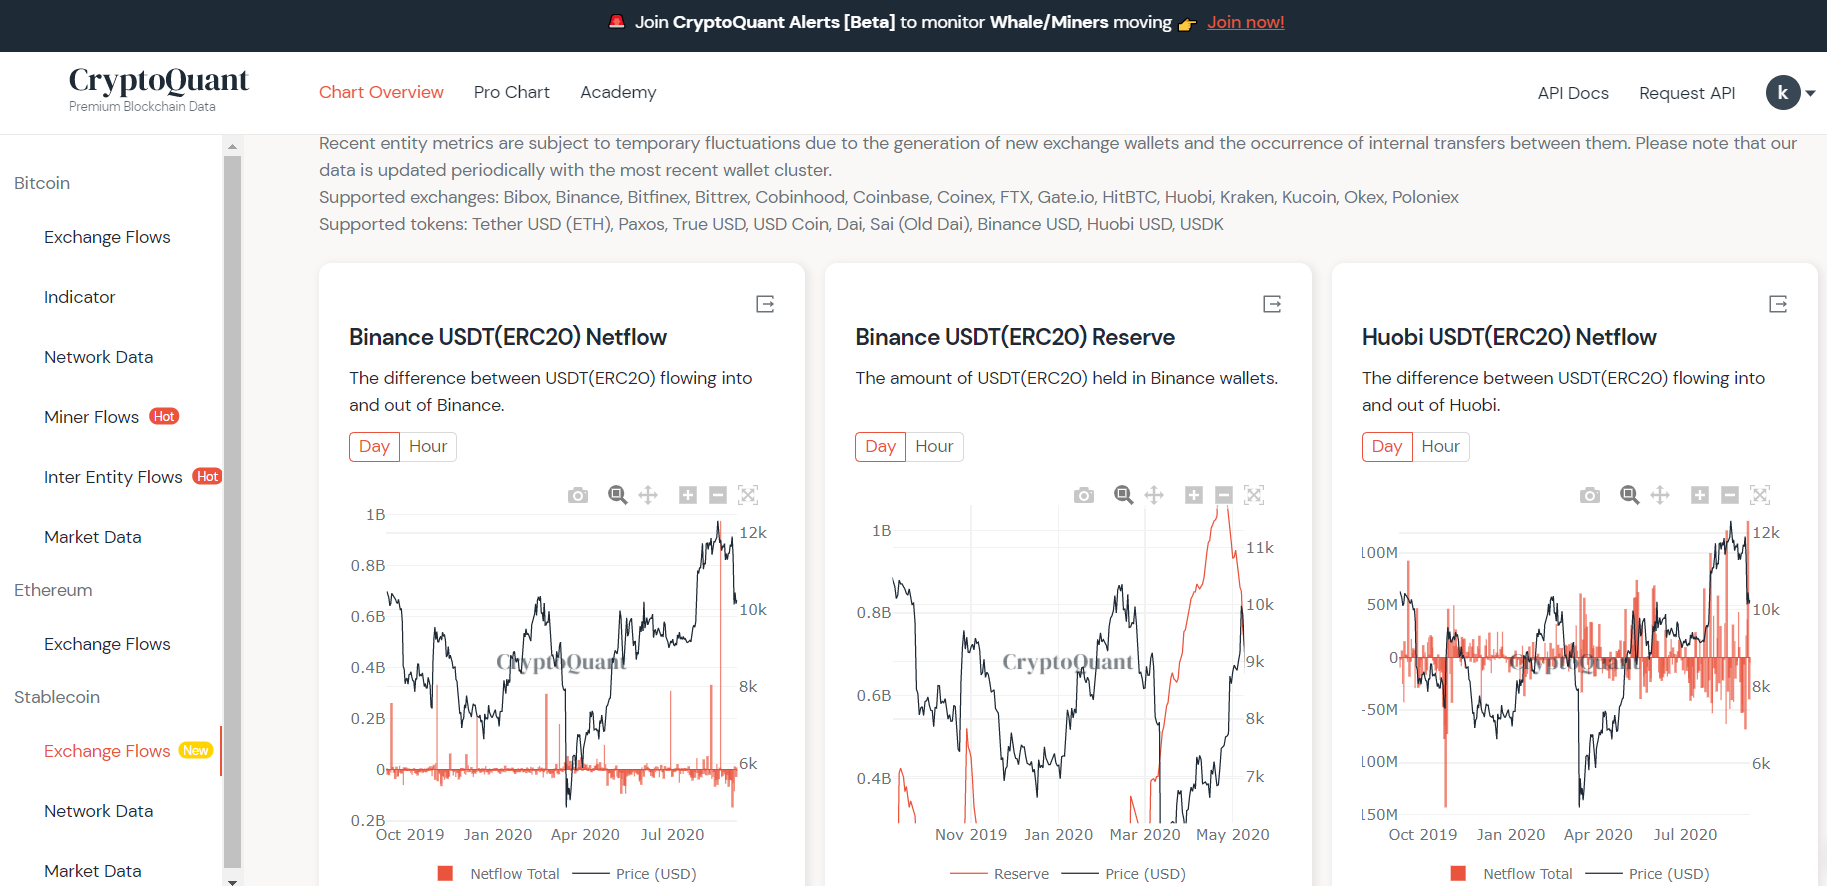
Task: Open Academy tab
Action: click(x=618, y=92)
